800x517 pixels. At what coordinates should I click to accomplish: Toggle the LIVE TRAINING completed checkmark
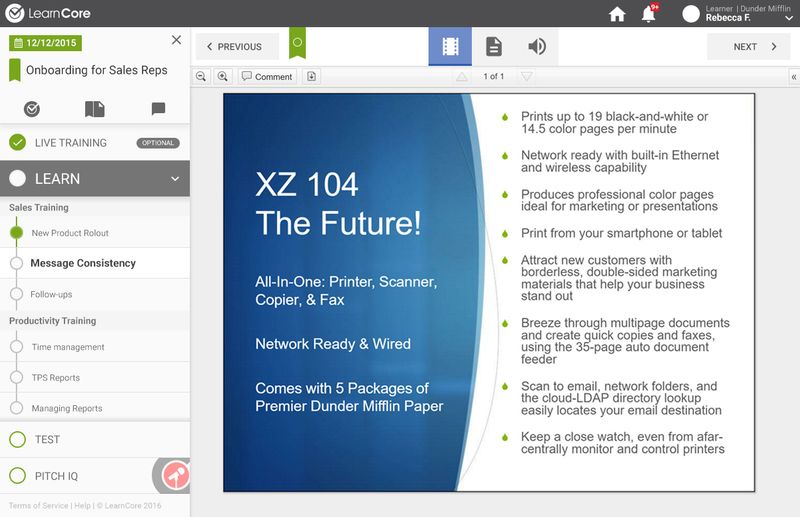click(17, 142)
